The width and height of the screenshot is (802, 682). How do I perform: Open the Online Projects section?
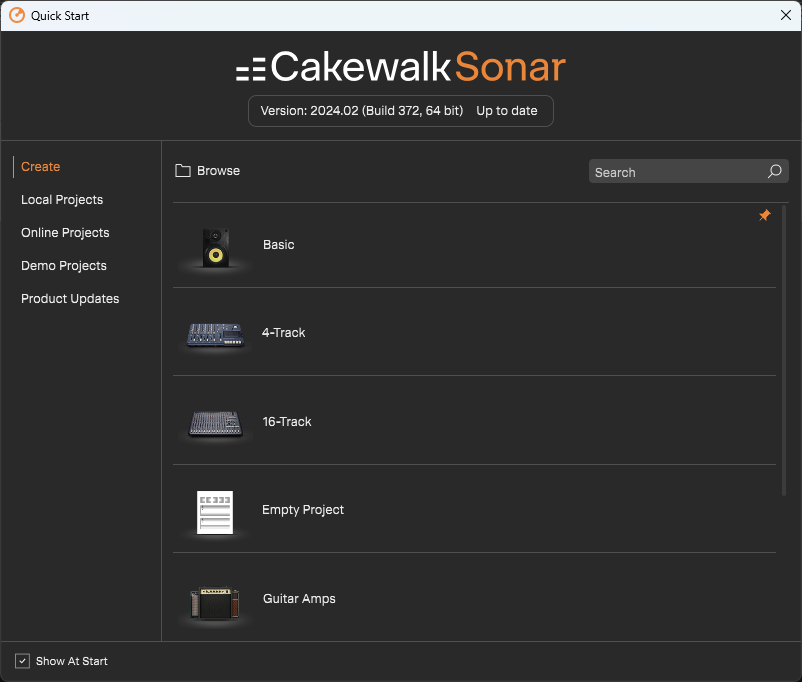[65, 233]
